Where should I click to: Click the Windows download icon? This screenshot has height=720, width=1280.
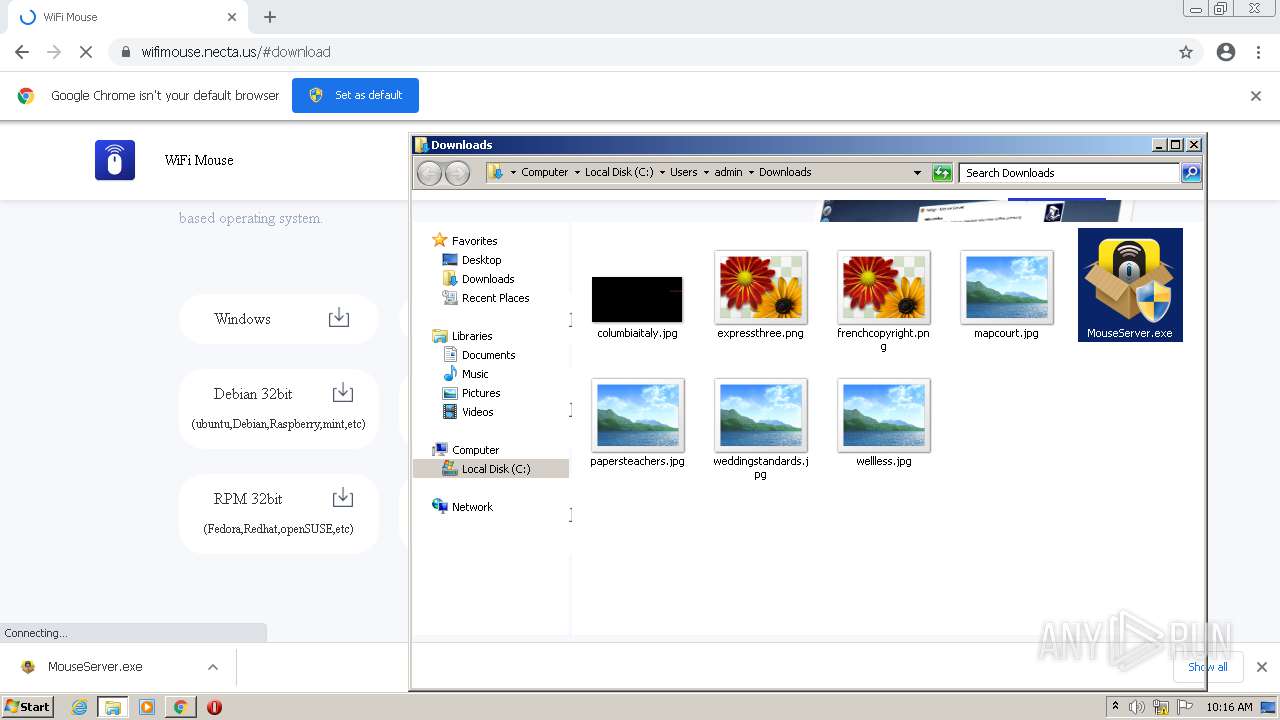[339, 318]
